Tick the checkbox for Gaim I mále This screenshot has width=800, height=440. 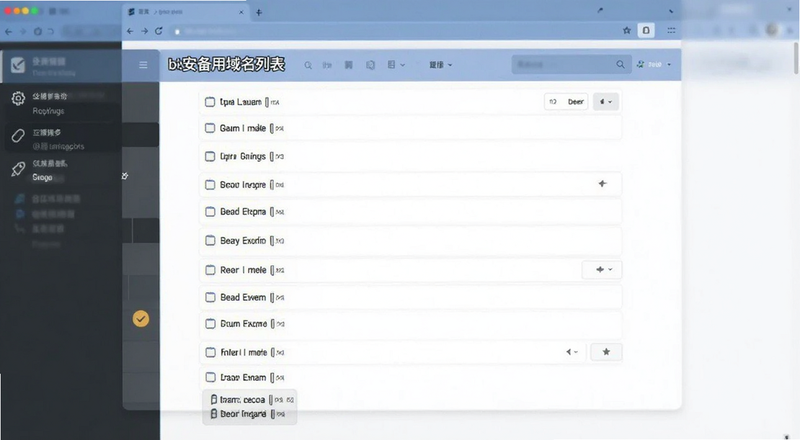click(x=210, y=128)
